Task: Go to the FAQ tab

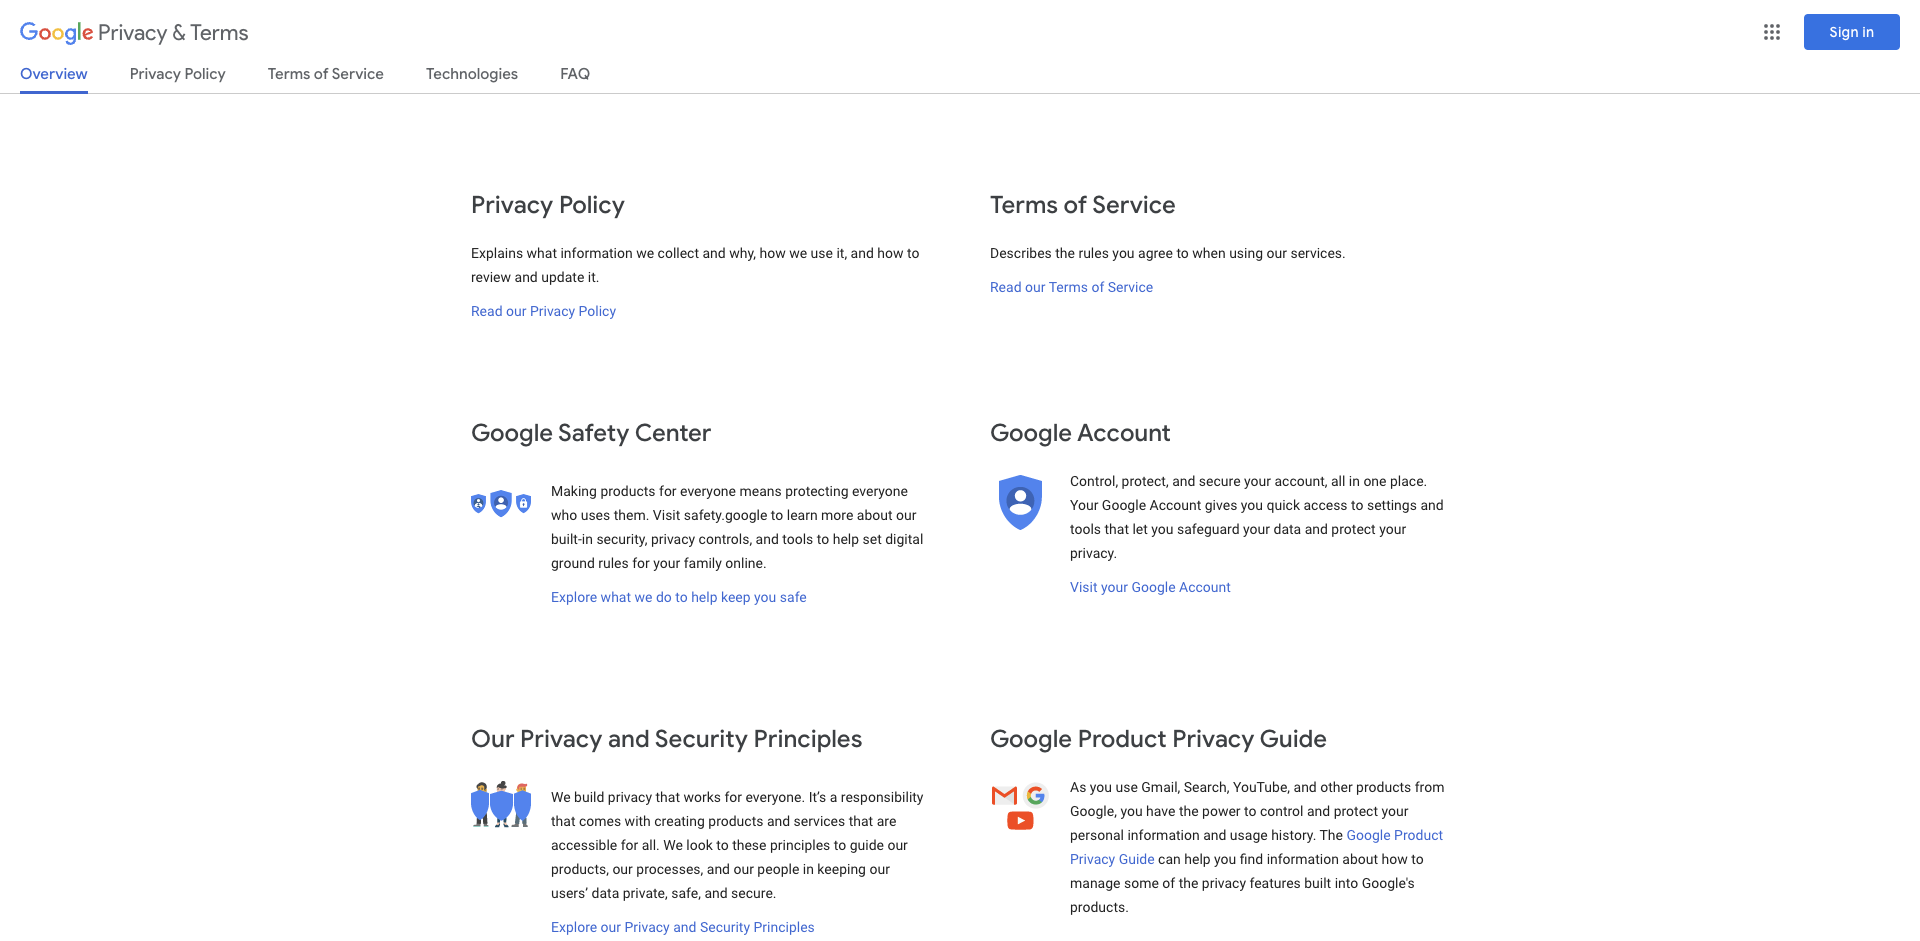Action: click(x=575, y=74)
